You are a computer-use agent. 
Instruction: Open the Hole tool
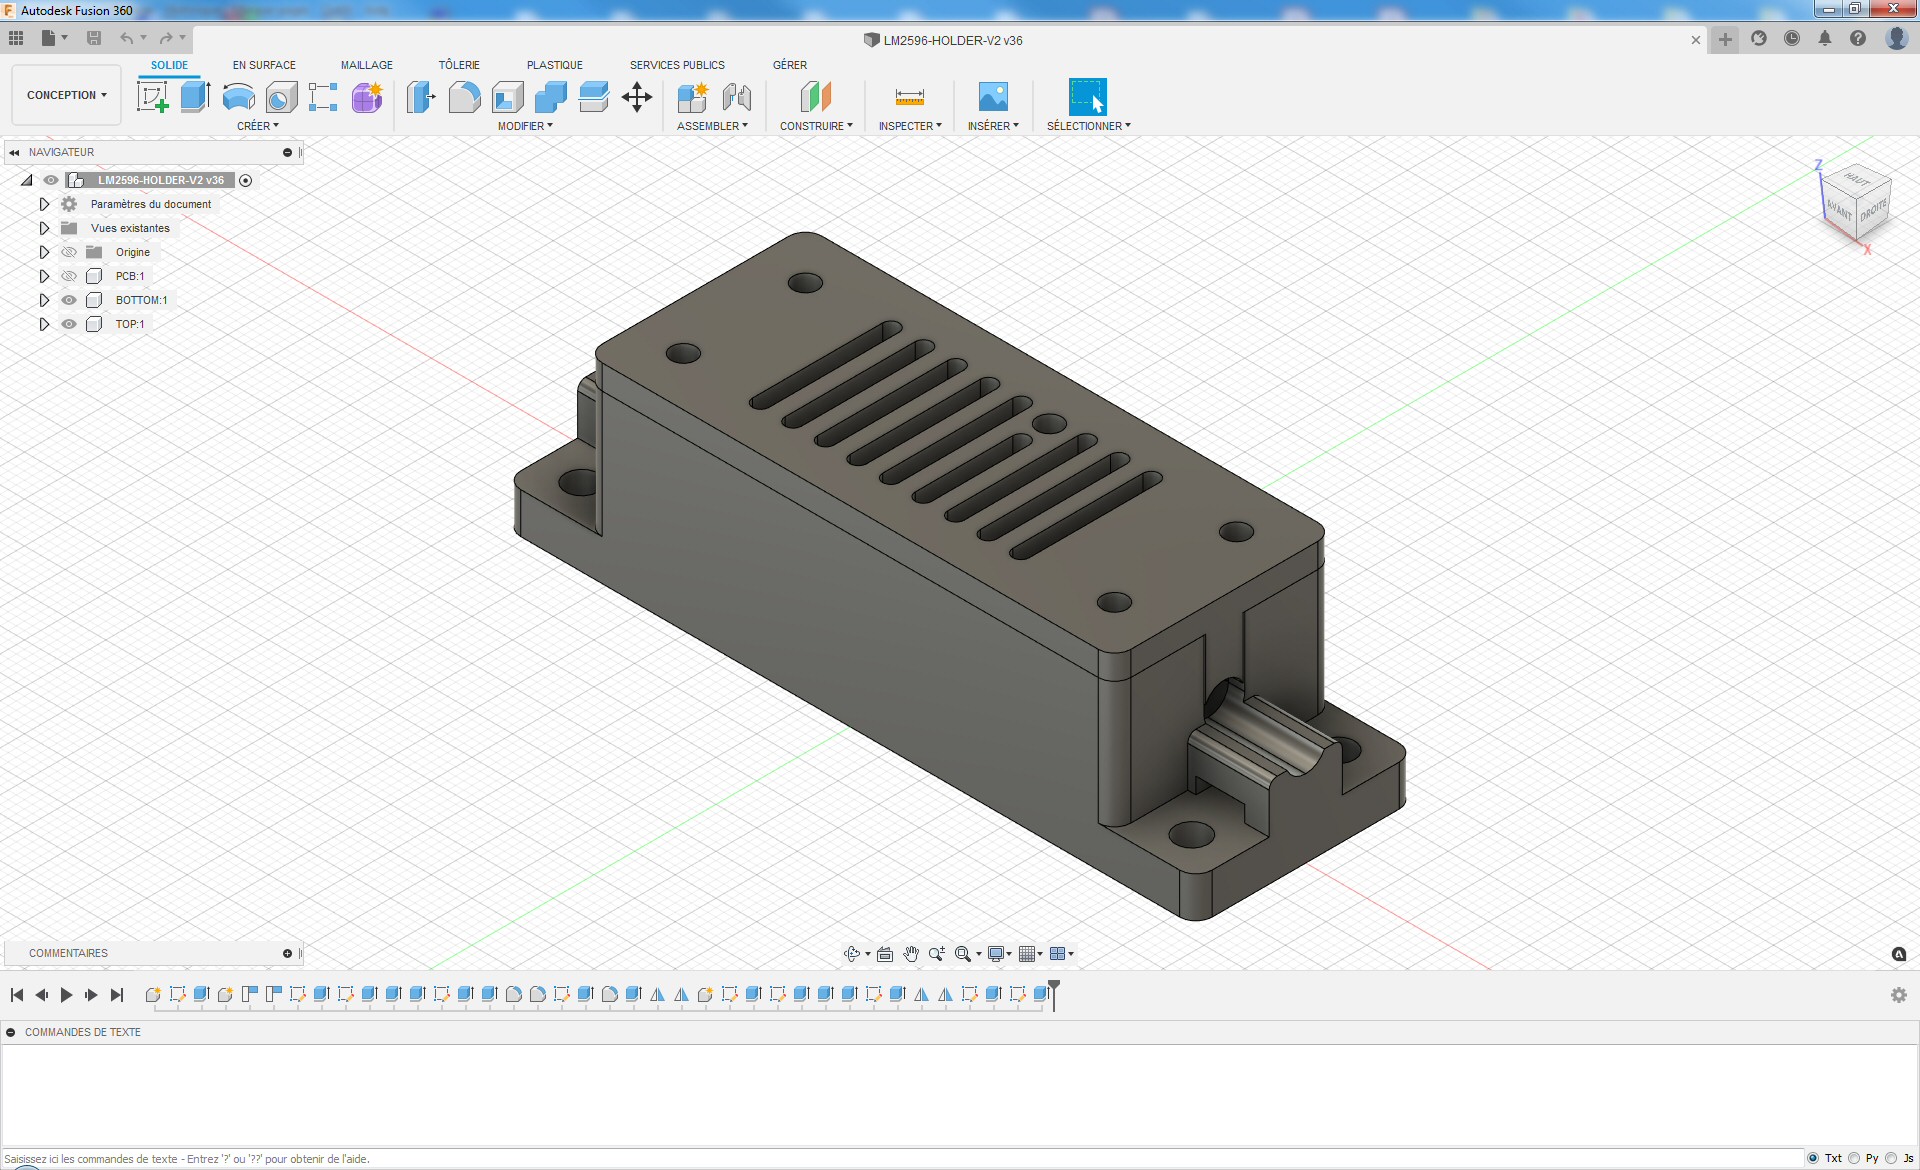281,97
